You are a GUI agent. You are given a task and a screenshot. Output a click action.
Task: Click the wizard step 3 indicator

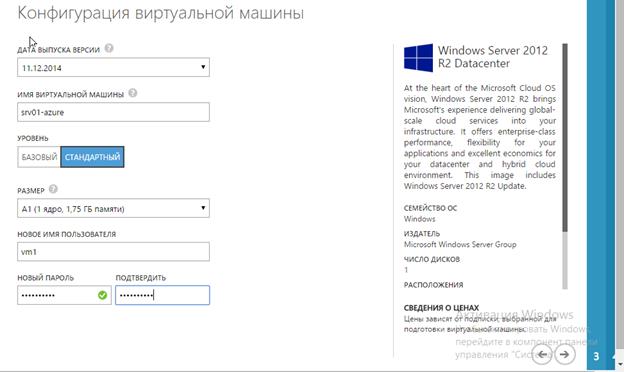596,356
